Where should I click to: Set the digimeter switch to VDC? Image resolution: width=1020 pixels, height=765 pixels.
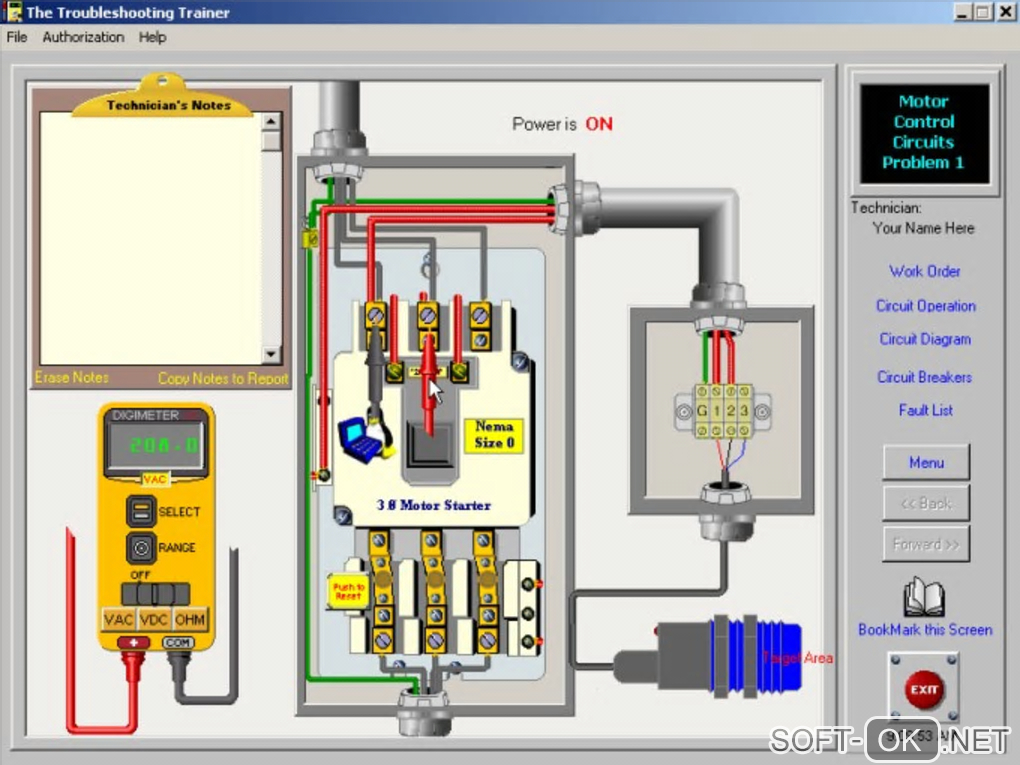coord(154,619)
